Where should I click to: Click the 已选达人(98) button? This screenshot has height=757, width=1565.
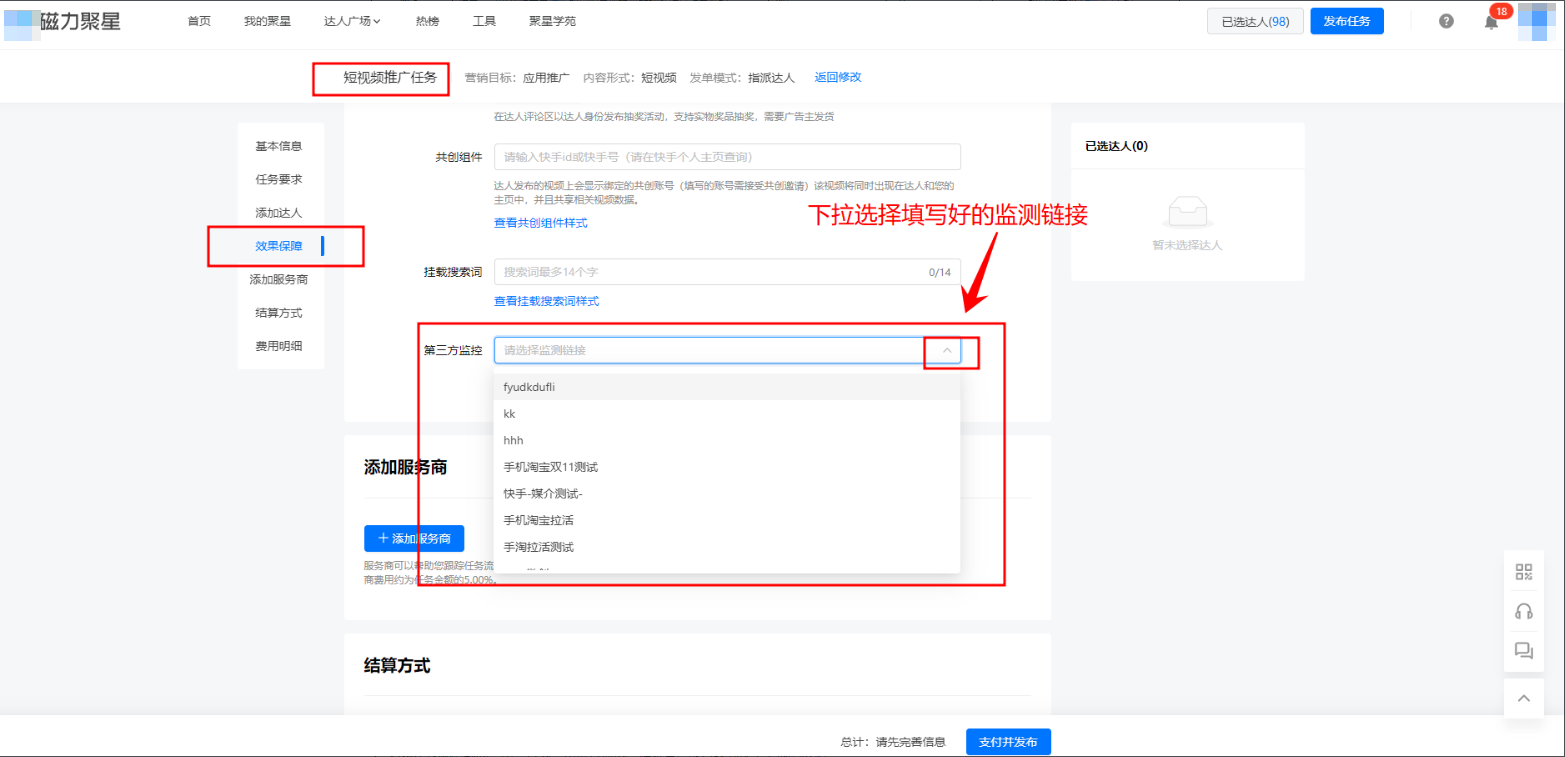(x=1255, y=21)
